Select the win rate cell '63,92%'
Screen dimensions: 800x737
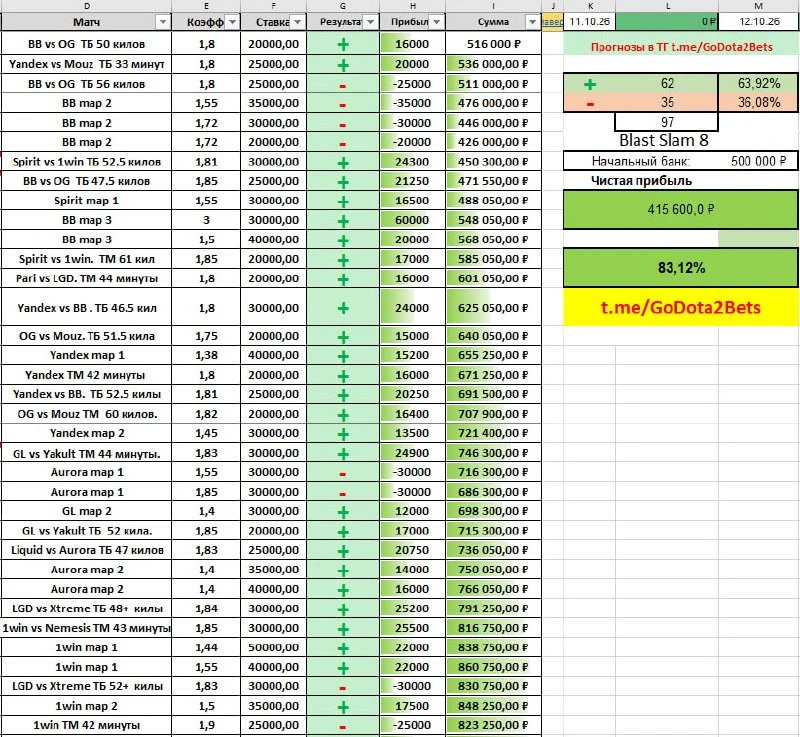(x=759, y=84)
